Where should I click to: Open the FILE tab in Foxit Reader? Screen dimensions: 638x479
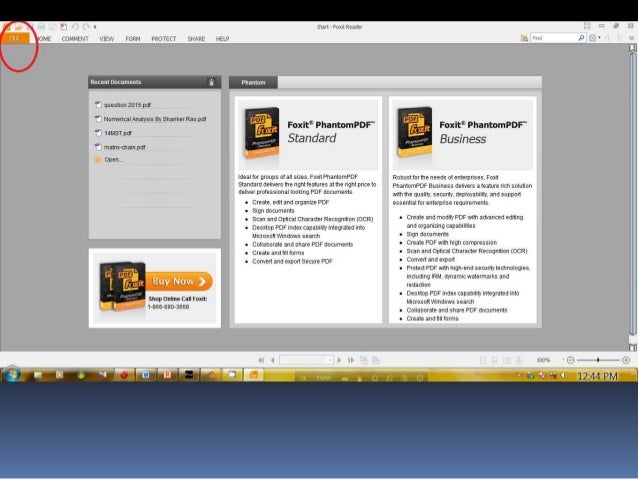tap(15, 38)
